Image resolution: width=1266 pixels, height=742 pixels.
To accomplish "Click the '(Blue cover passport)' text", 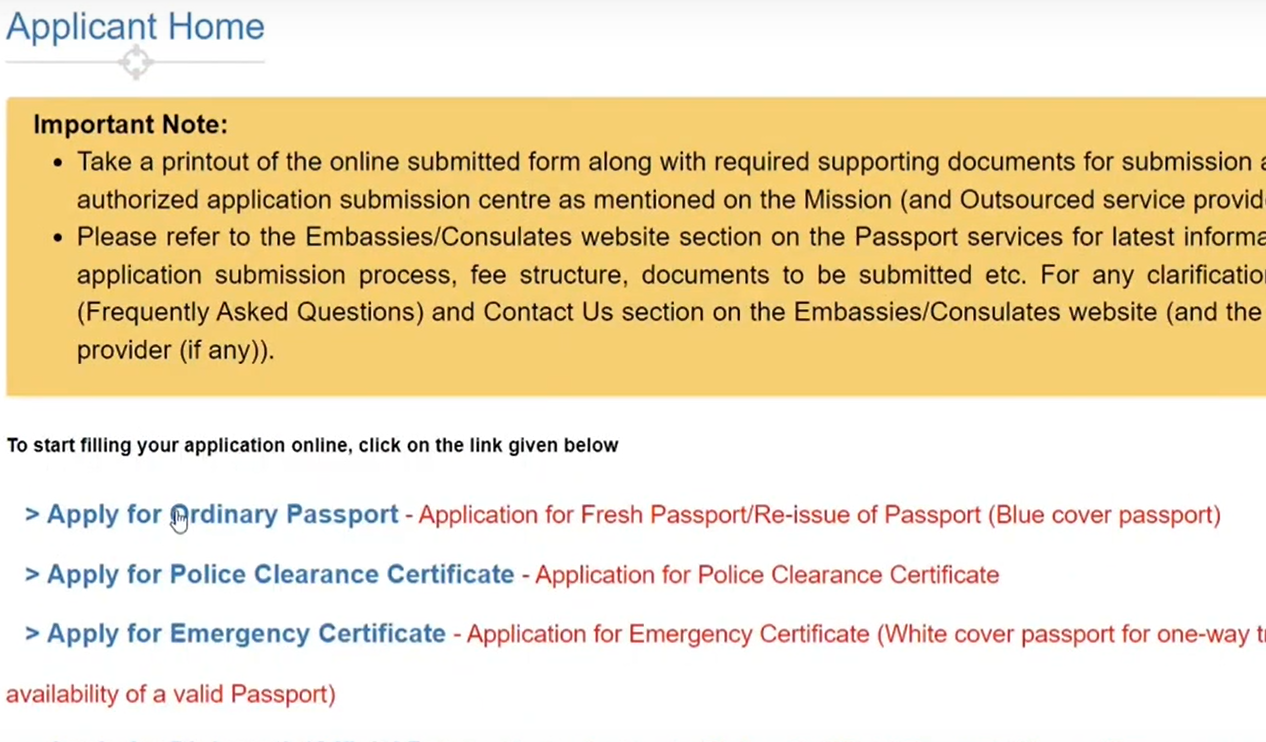I will coord(1104,515).
